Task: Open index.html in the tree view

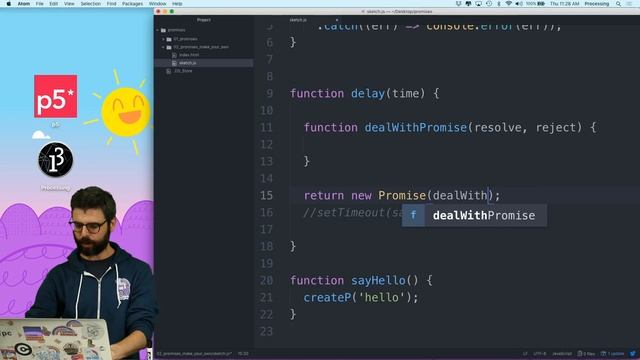Action: click(189, 55)
